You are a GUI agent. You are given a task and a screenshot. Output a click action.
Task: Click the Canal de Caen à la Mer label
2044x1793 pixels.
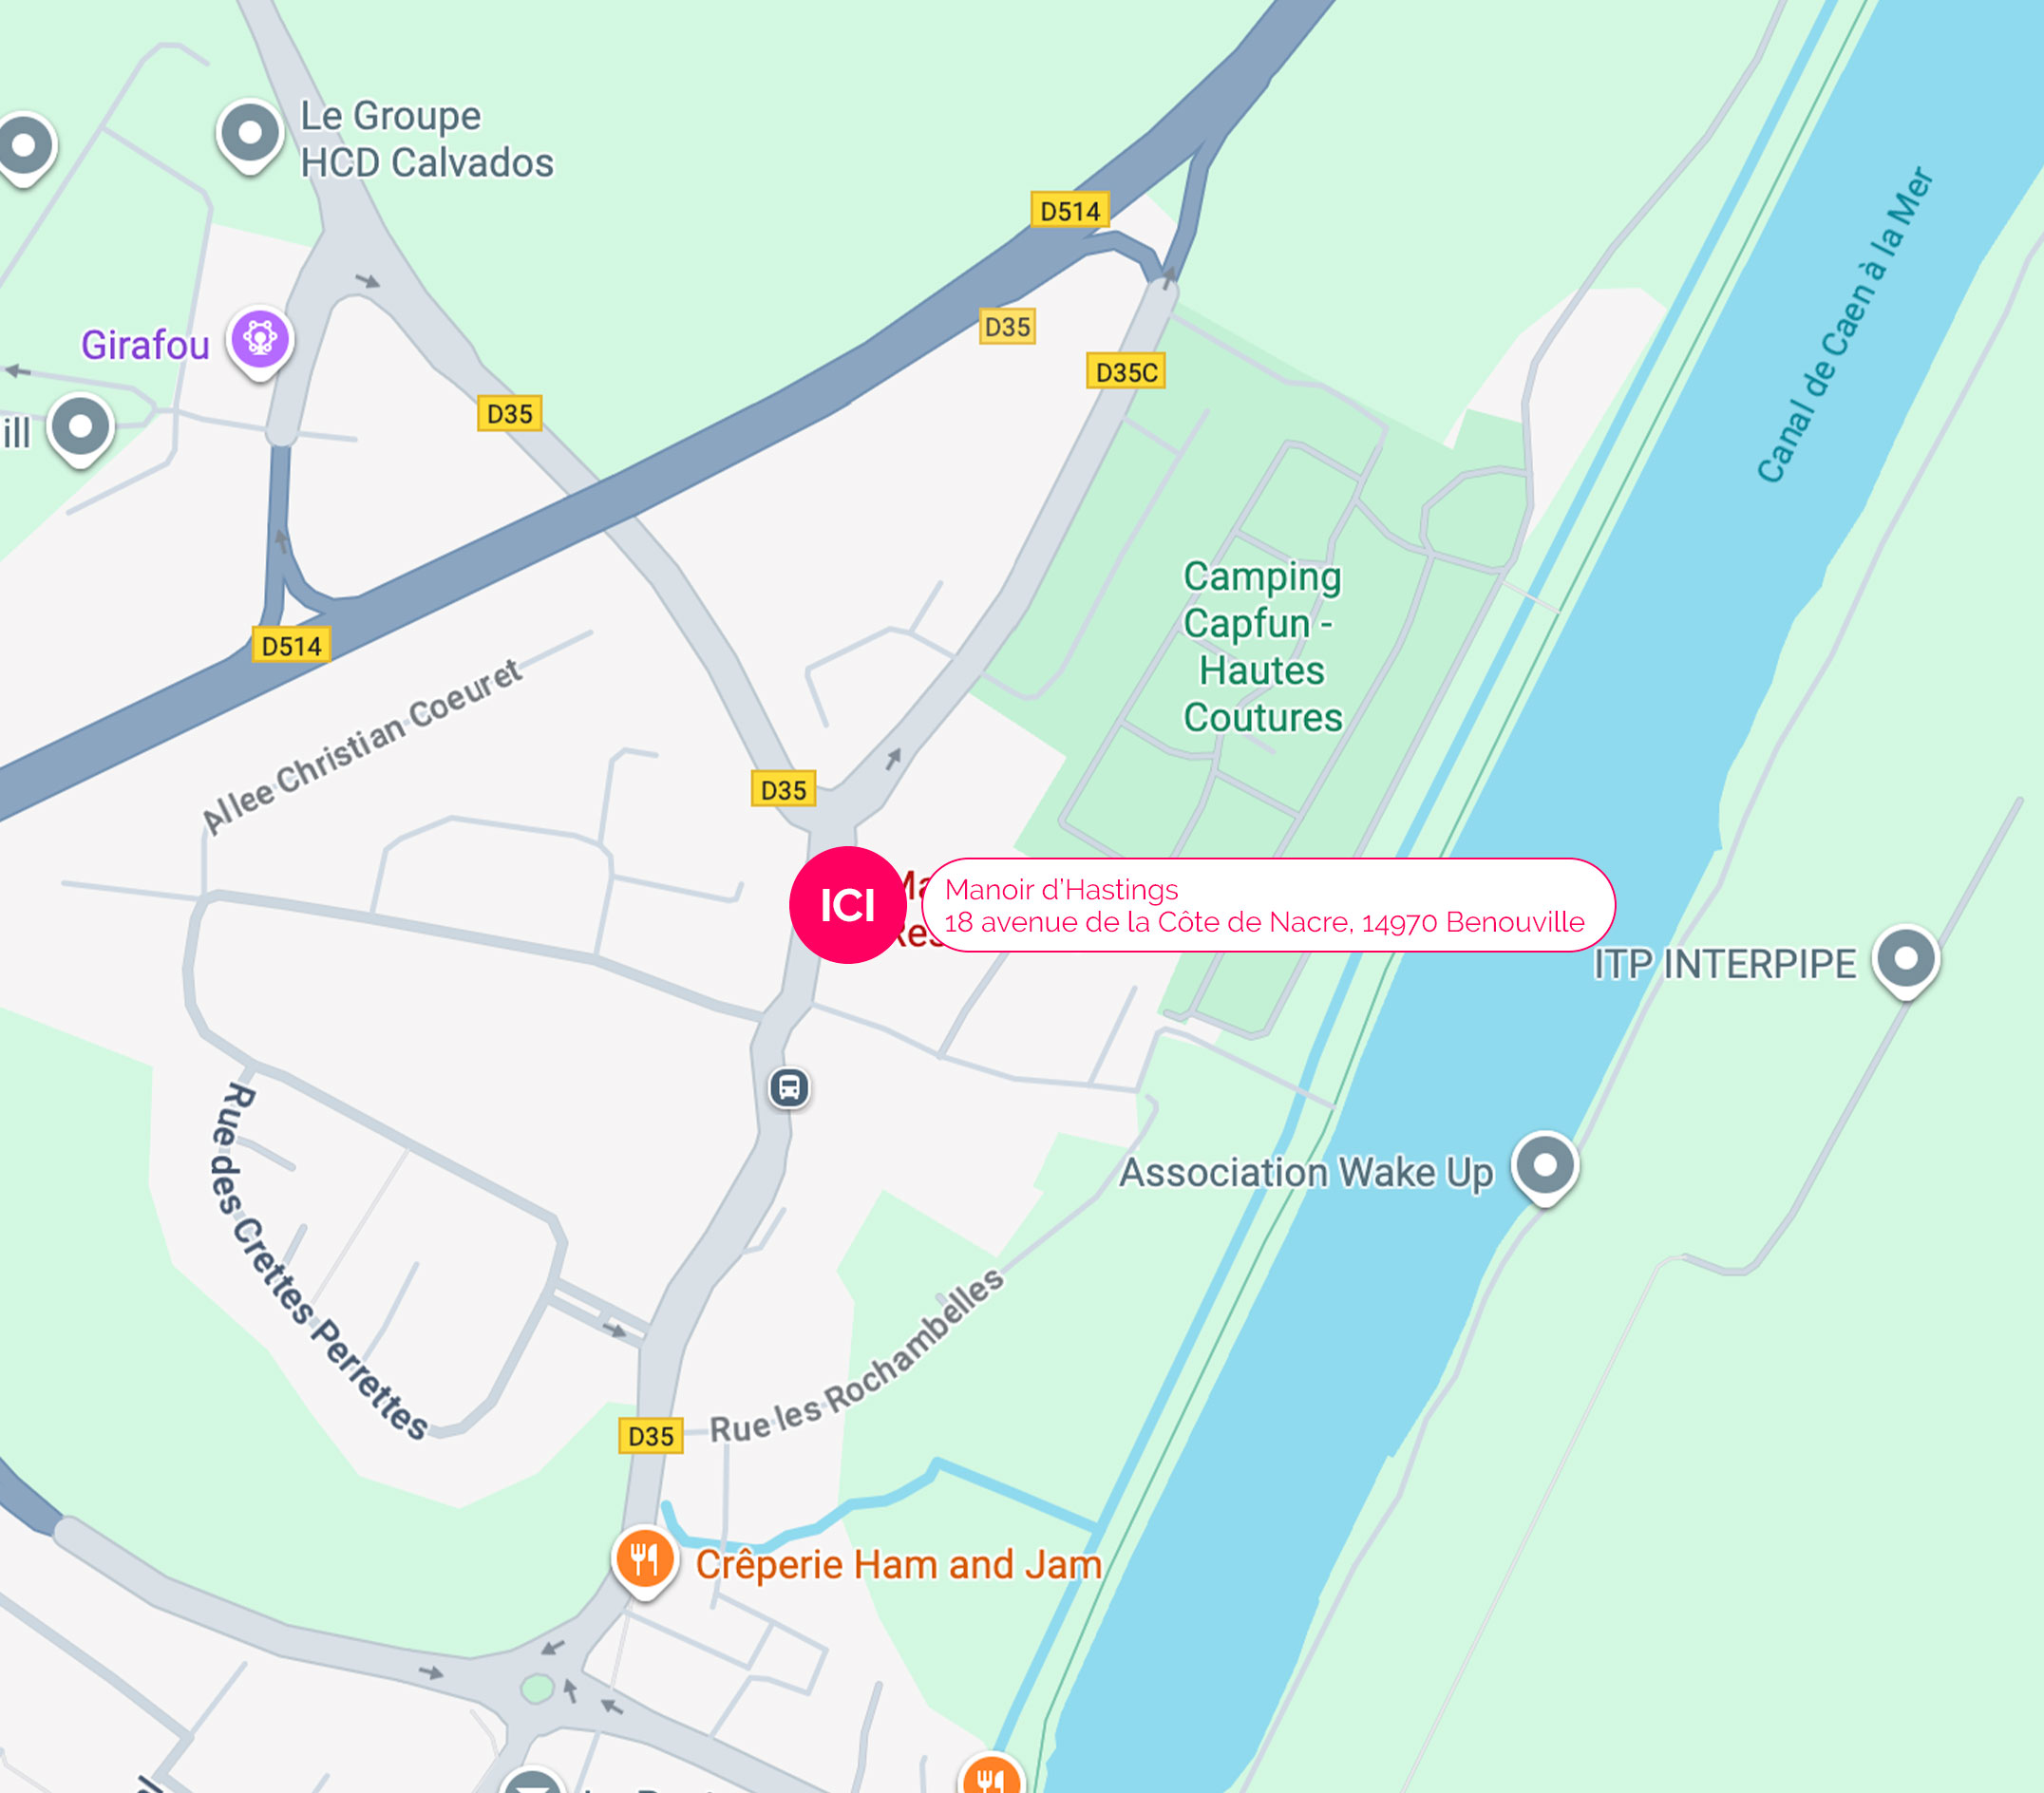1846,325
